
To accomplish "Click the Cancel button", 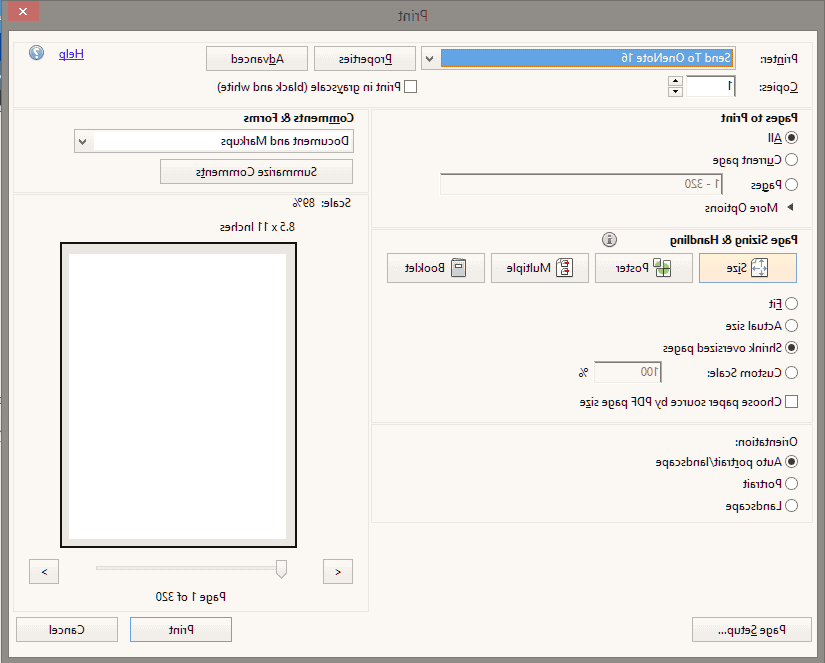I will coord(67,629).
